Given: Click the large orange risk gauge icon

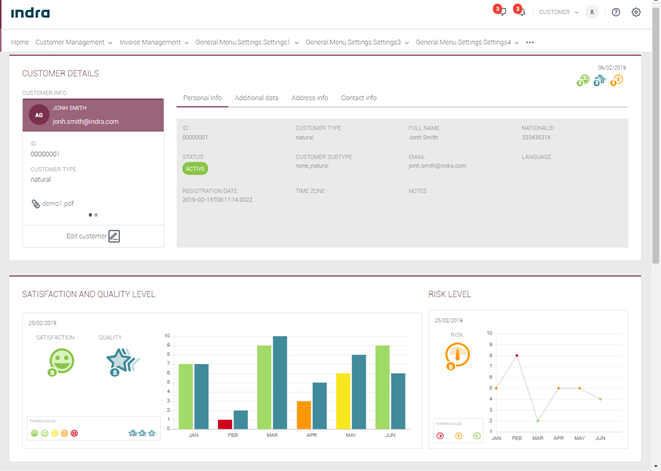Looking at the screenshot, I should click(457, 356).
